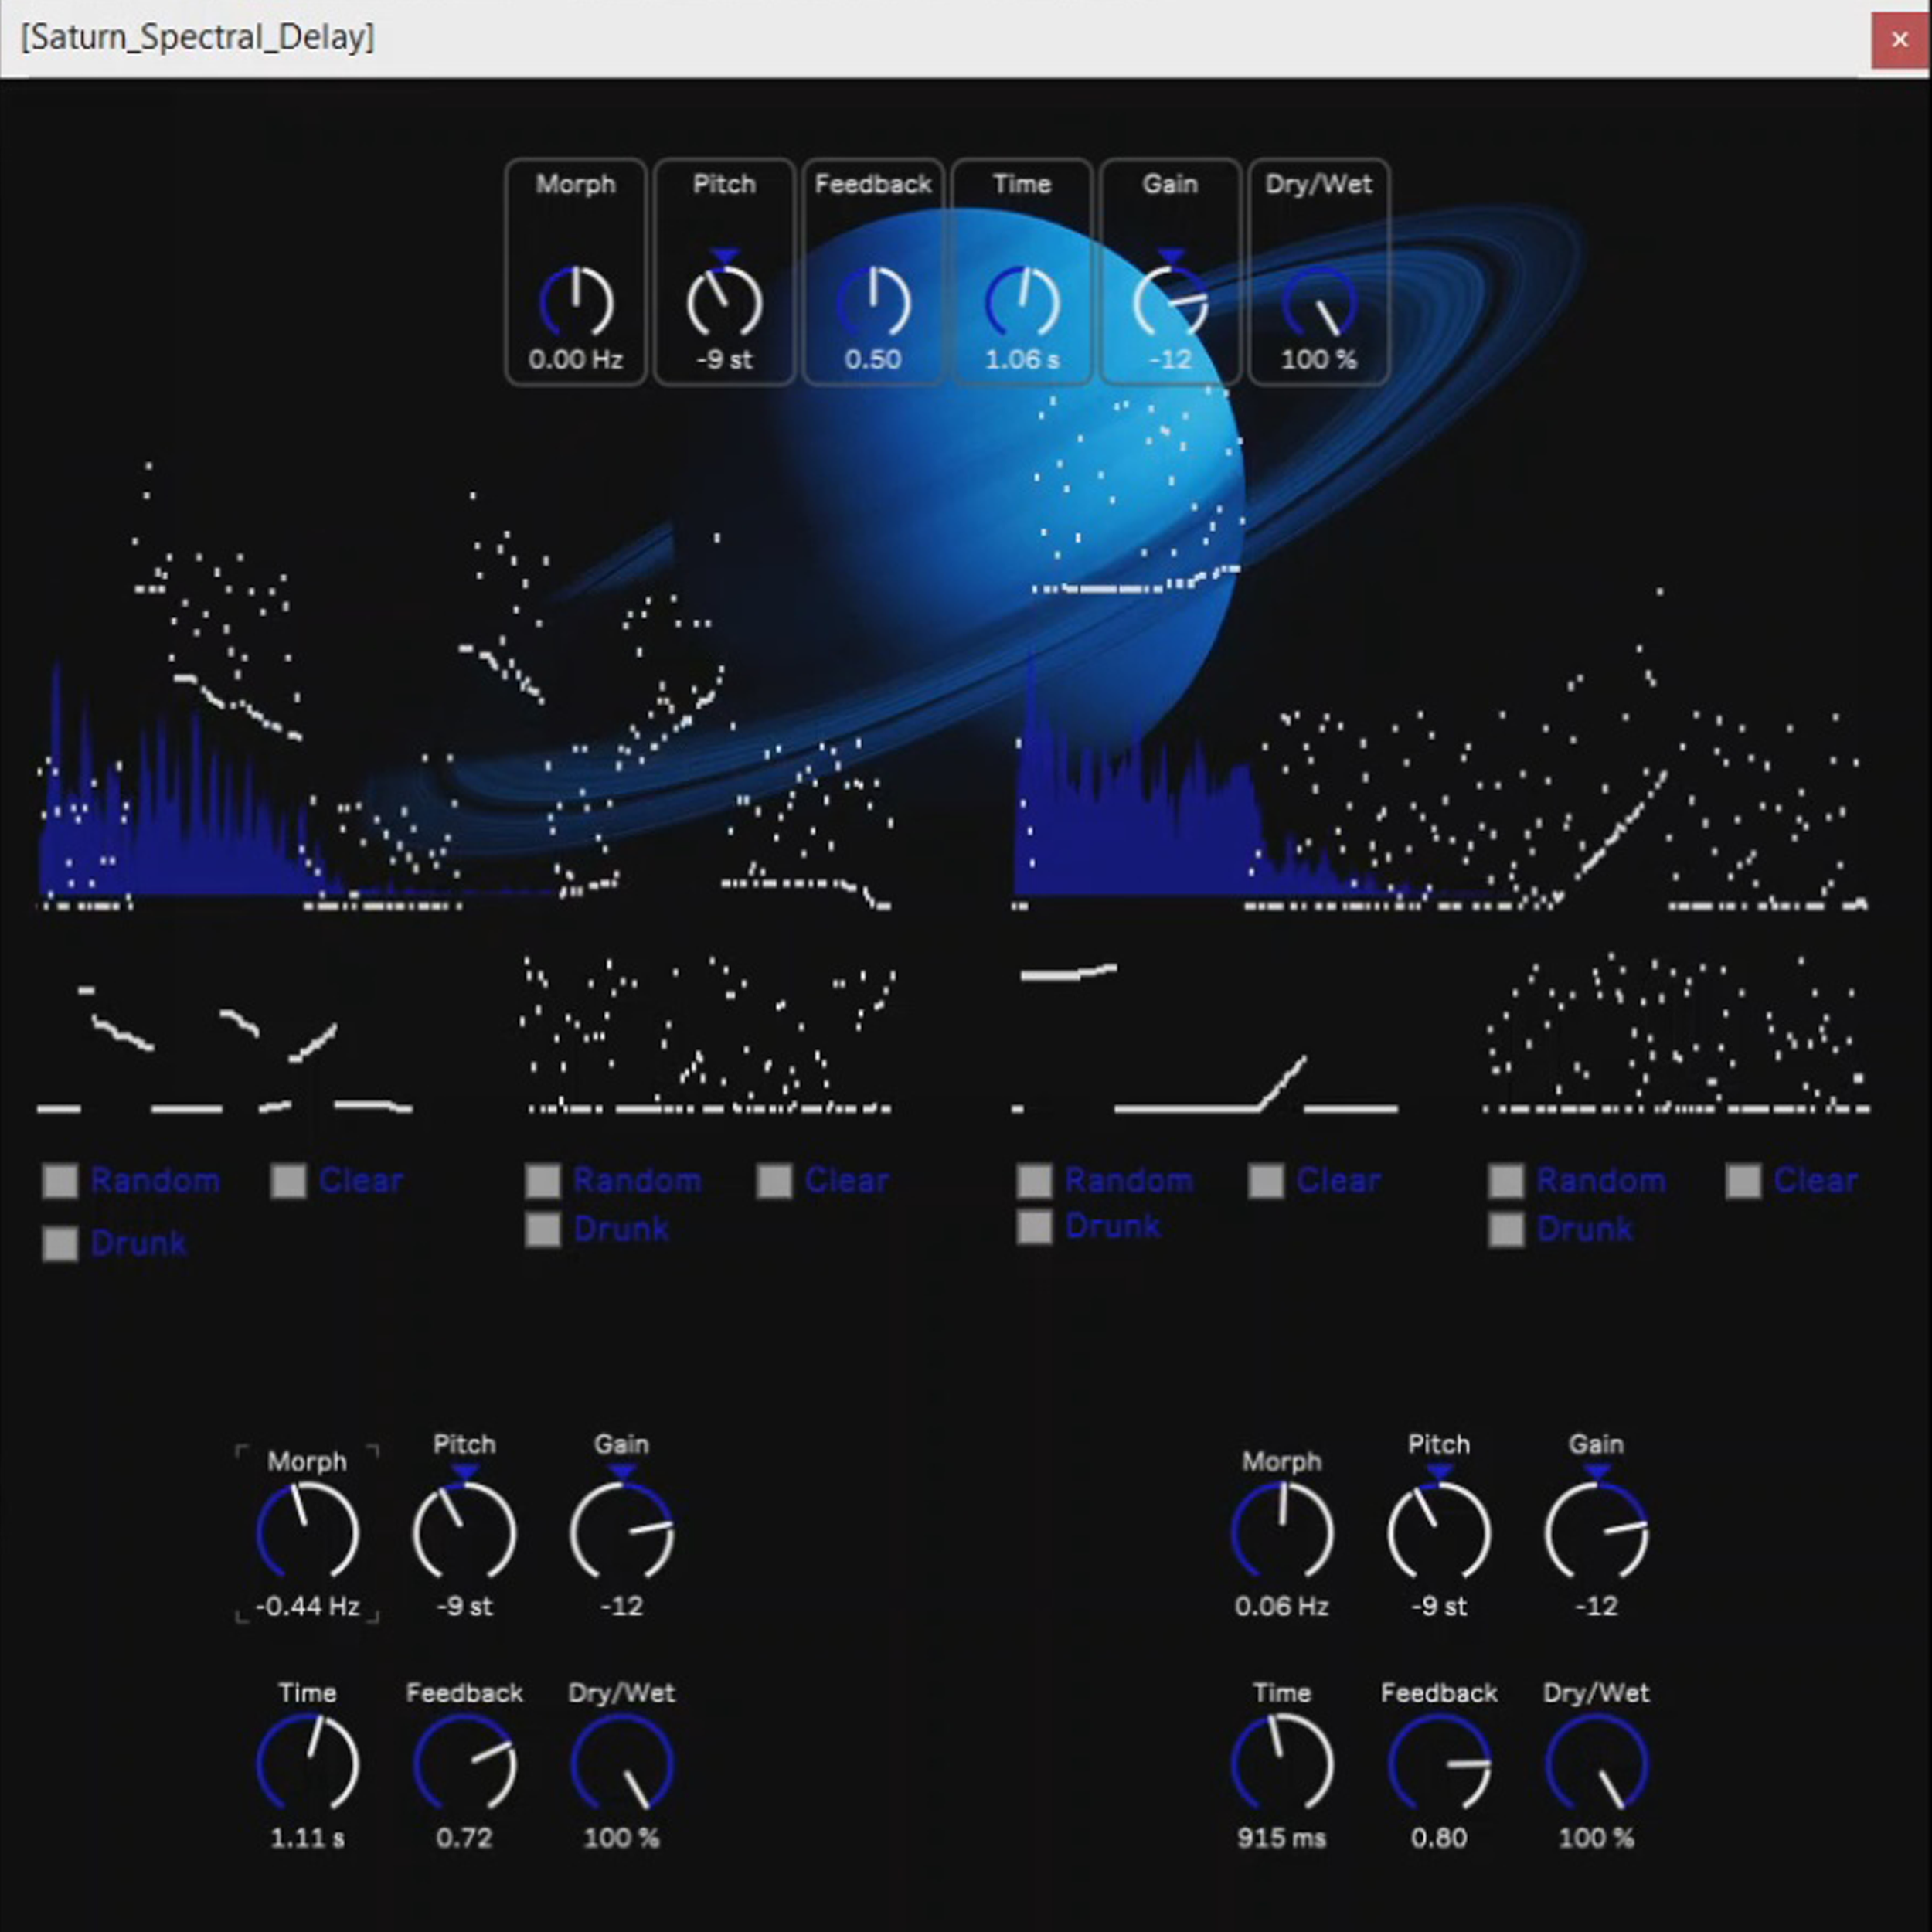Toggle the third panel's Random checkbox
Image resolution: width=1932 pixels, height=1932 pixels.
click(x=1034, y=1181)
